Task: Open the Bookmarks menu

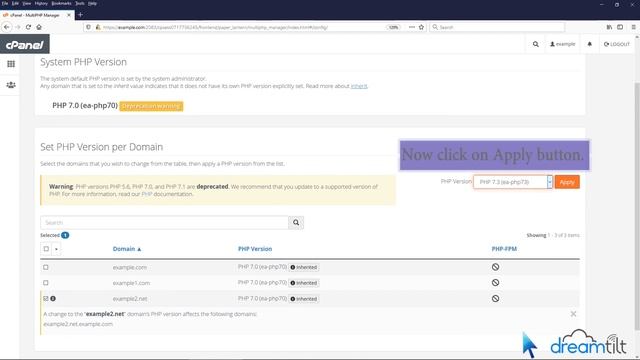Action: pyautogui.click(x=61, y=3)
